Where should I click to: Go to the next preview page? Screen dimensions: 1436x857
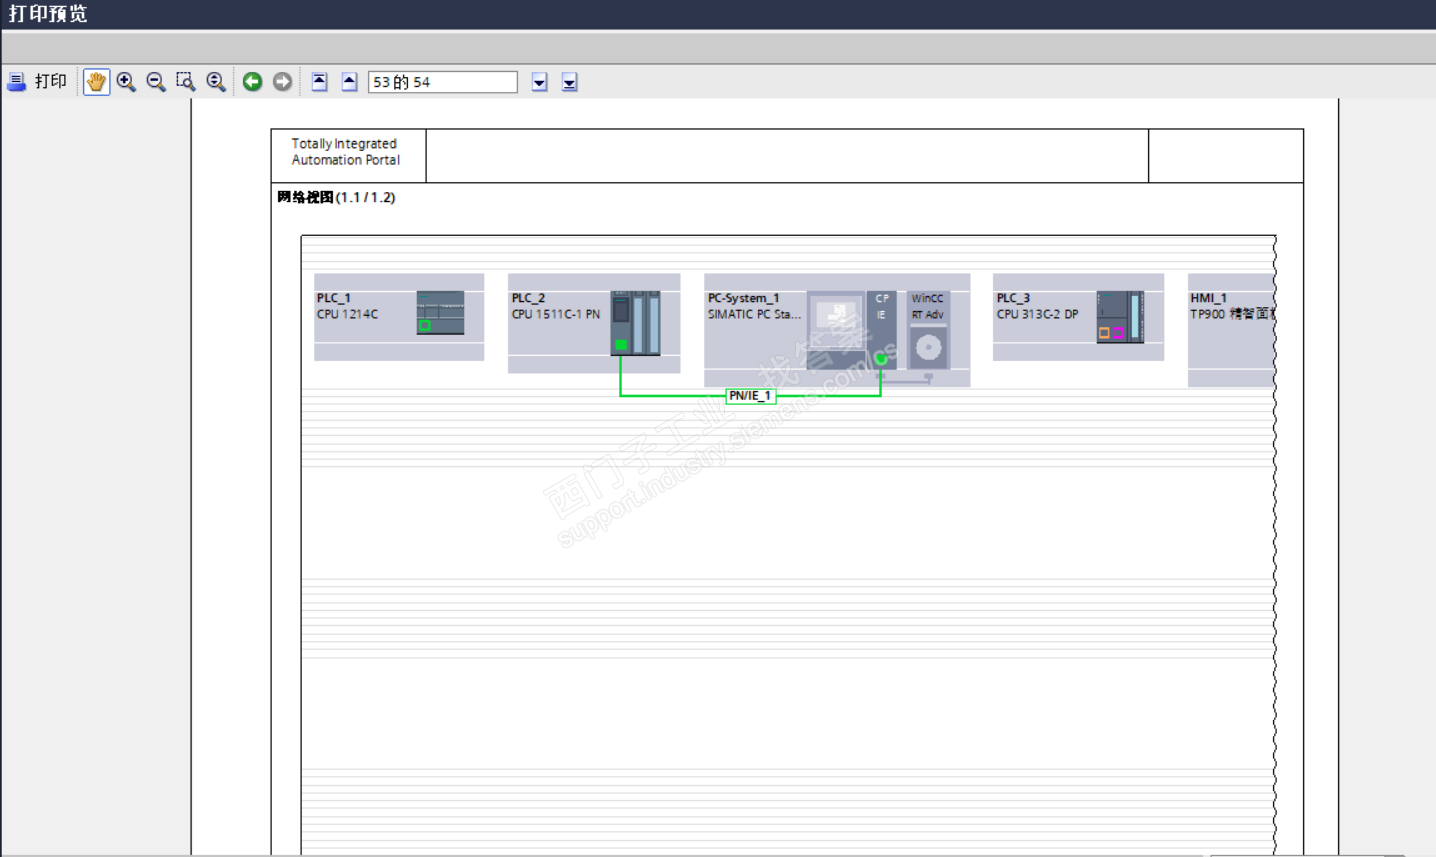click(x=540, y=82)
